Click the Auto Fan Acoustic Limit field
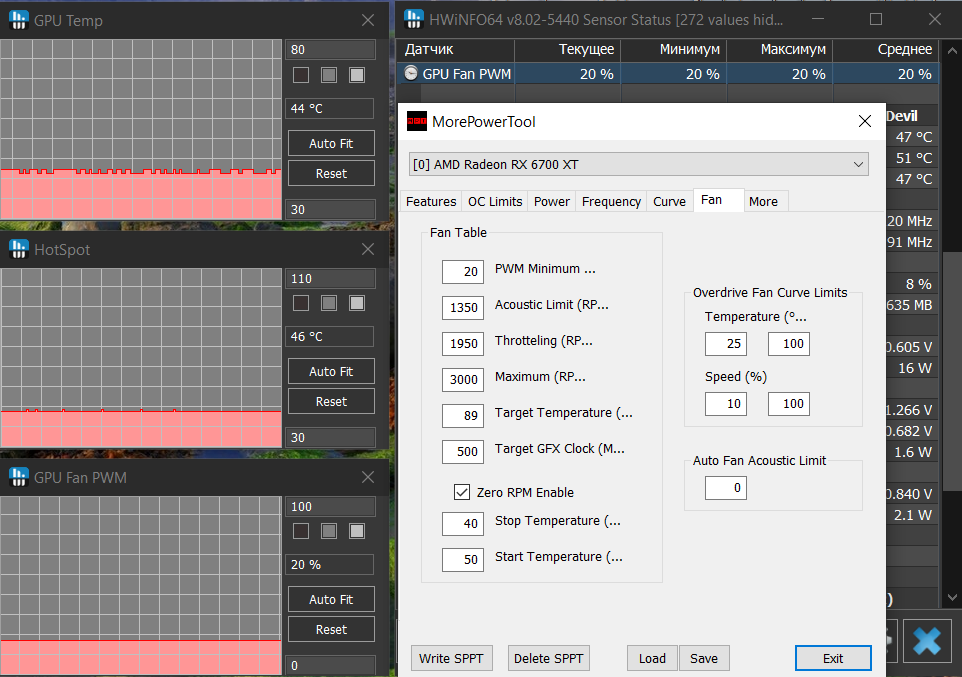This screenshot has height=677, width=962. click(726, 488)
